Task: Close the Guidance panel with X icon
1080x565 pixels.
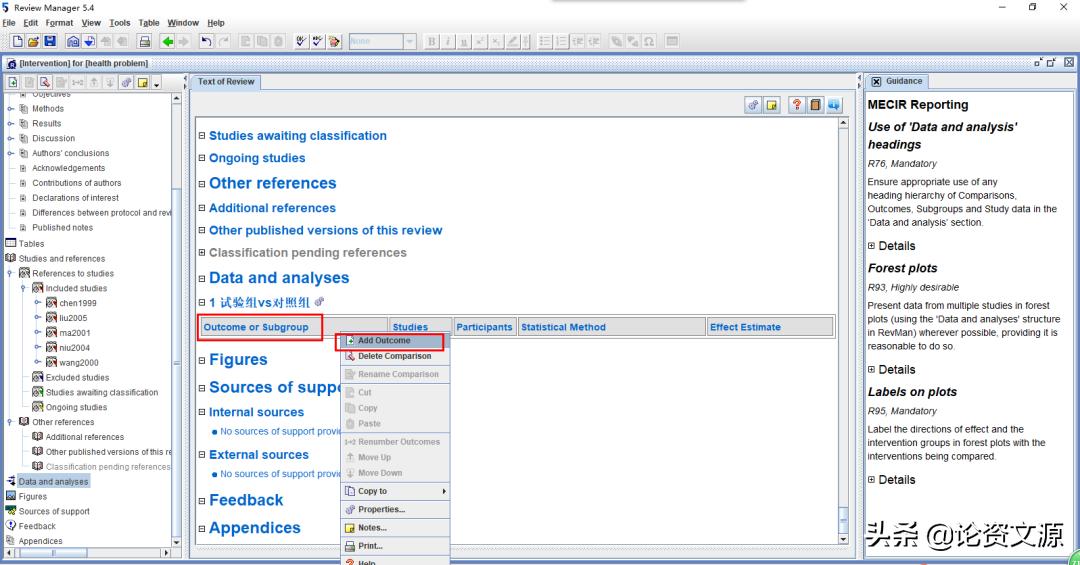Action: (876, 81)
